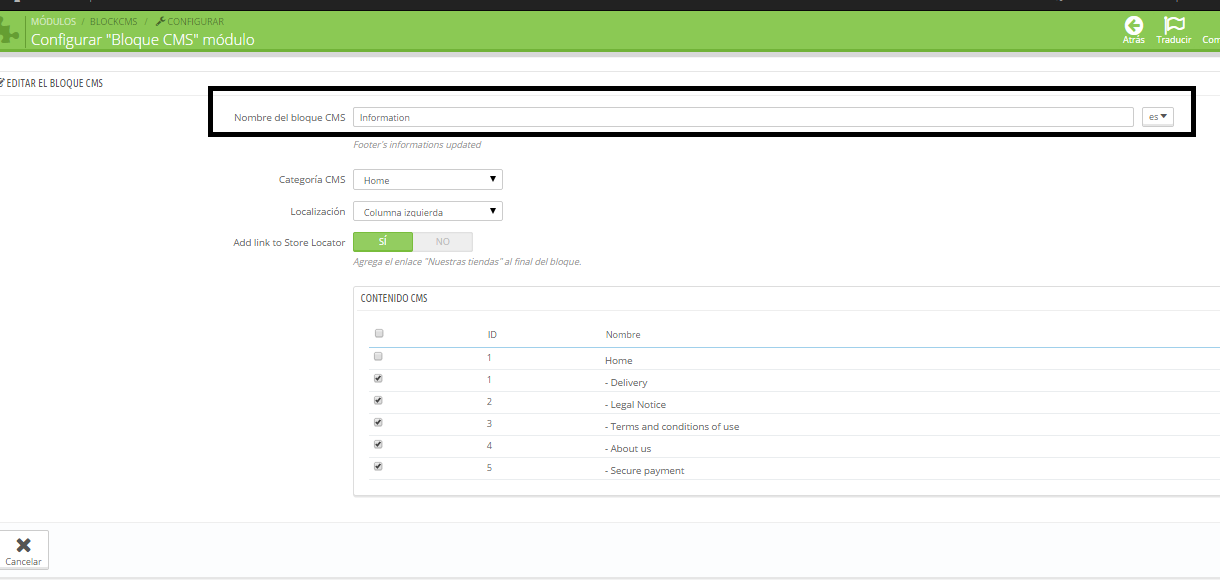Viewport: 1220px width, 586px height.
Task: Click the About us entry name
Action: (x=630, y=449)
